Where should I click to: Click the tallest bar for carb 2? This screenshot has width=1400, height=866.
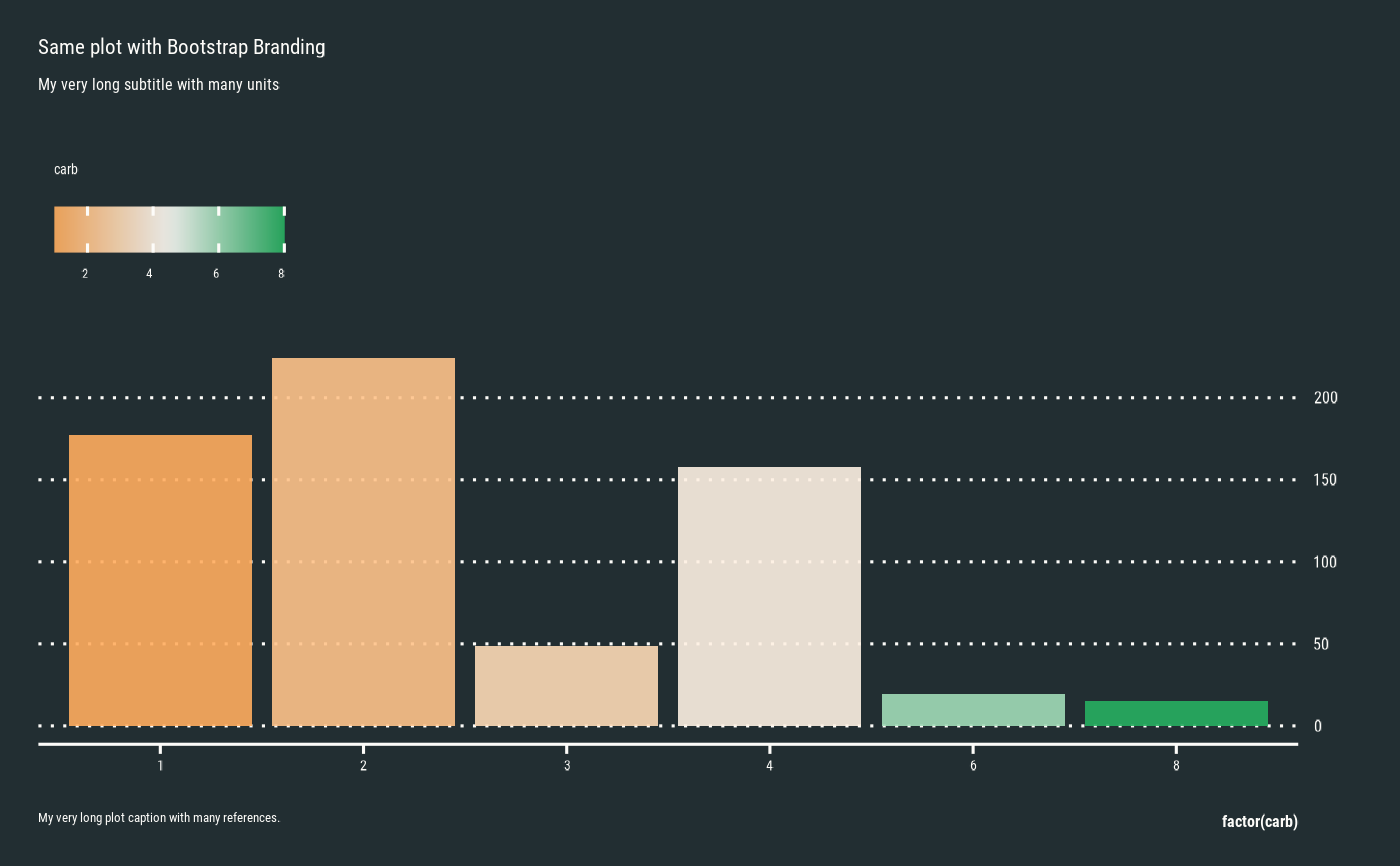point(363,542)
